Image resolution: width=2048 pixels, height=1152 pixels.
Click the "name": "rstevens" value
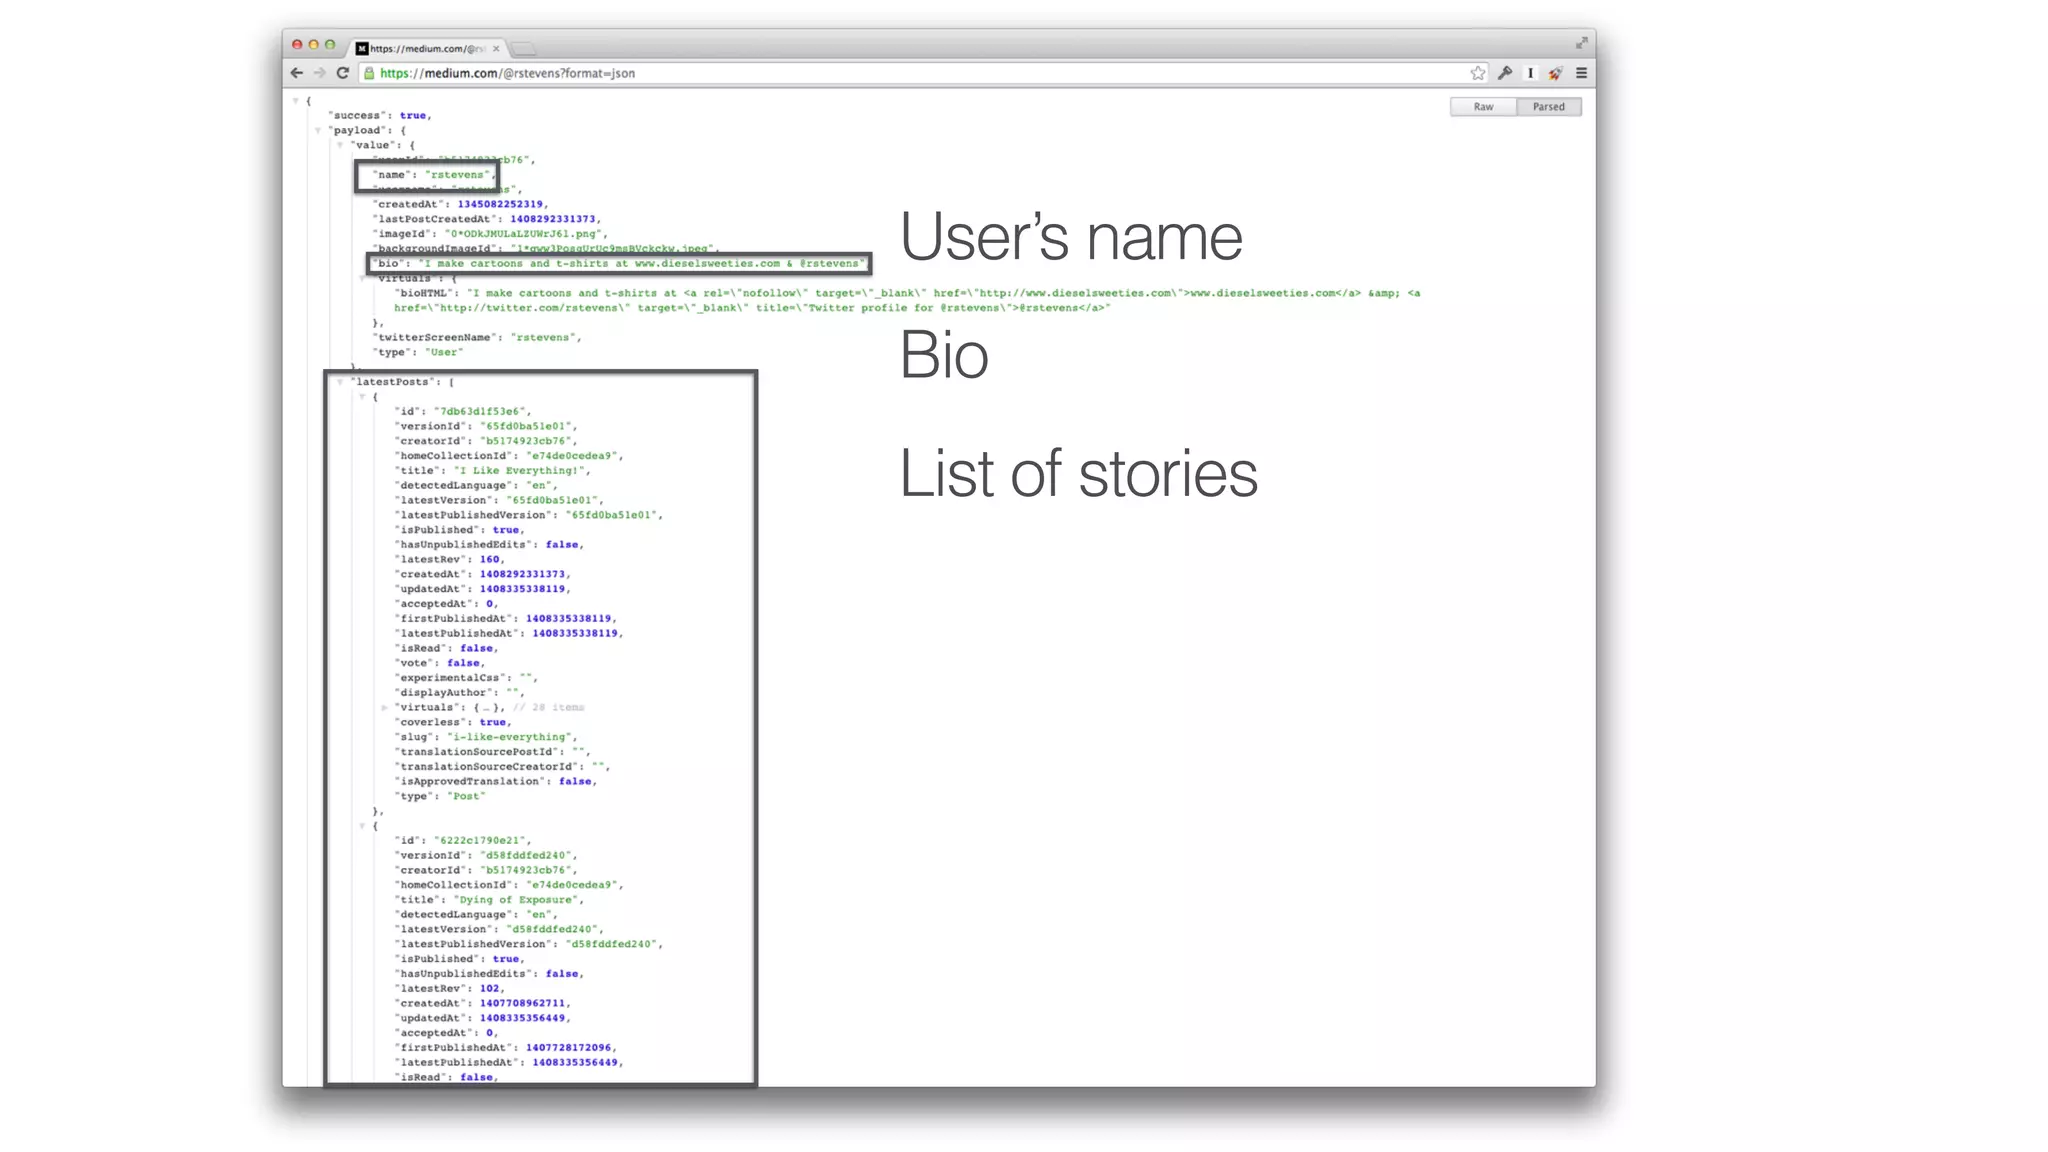coord(458,175)
